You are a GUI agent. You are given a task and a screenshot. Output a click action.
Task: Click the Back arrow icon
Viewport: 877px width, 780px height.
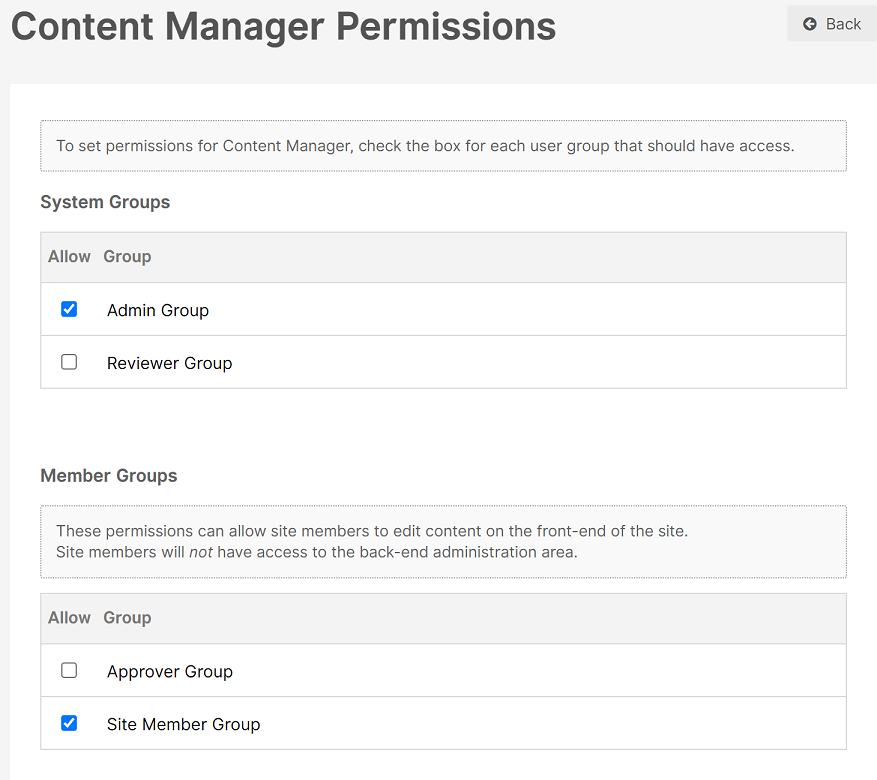809,24
